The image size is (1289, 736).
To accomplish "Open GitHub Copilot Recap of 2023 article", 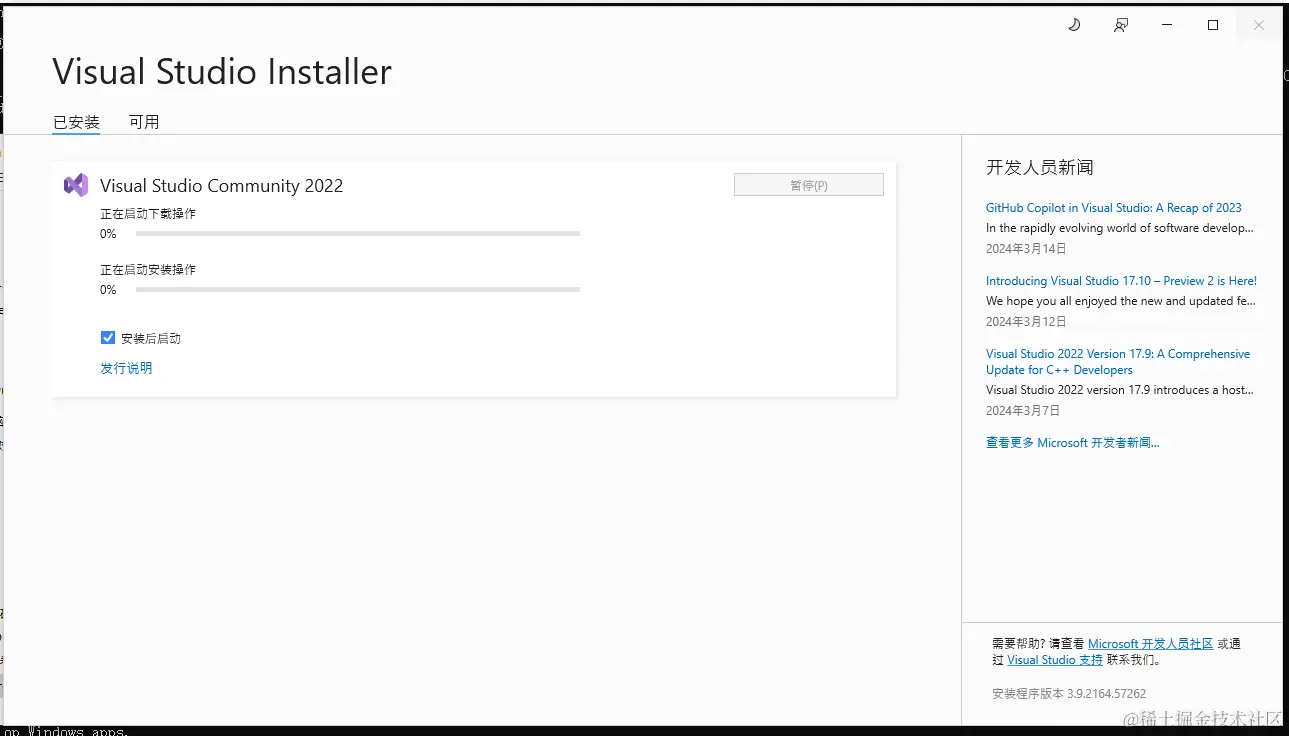I will 1114,208.
